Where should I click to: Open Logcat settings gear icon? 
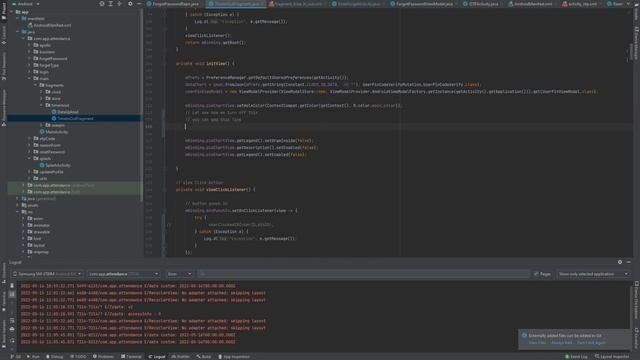620,262
